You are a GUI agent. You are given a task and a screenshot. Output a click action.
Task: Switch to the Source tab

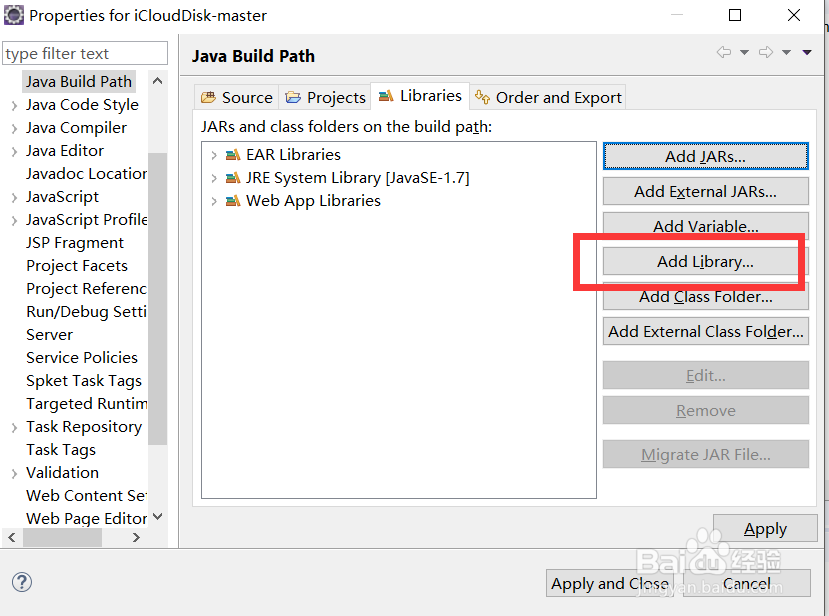[x=237, y=97]
